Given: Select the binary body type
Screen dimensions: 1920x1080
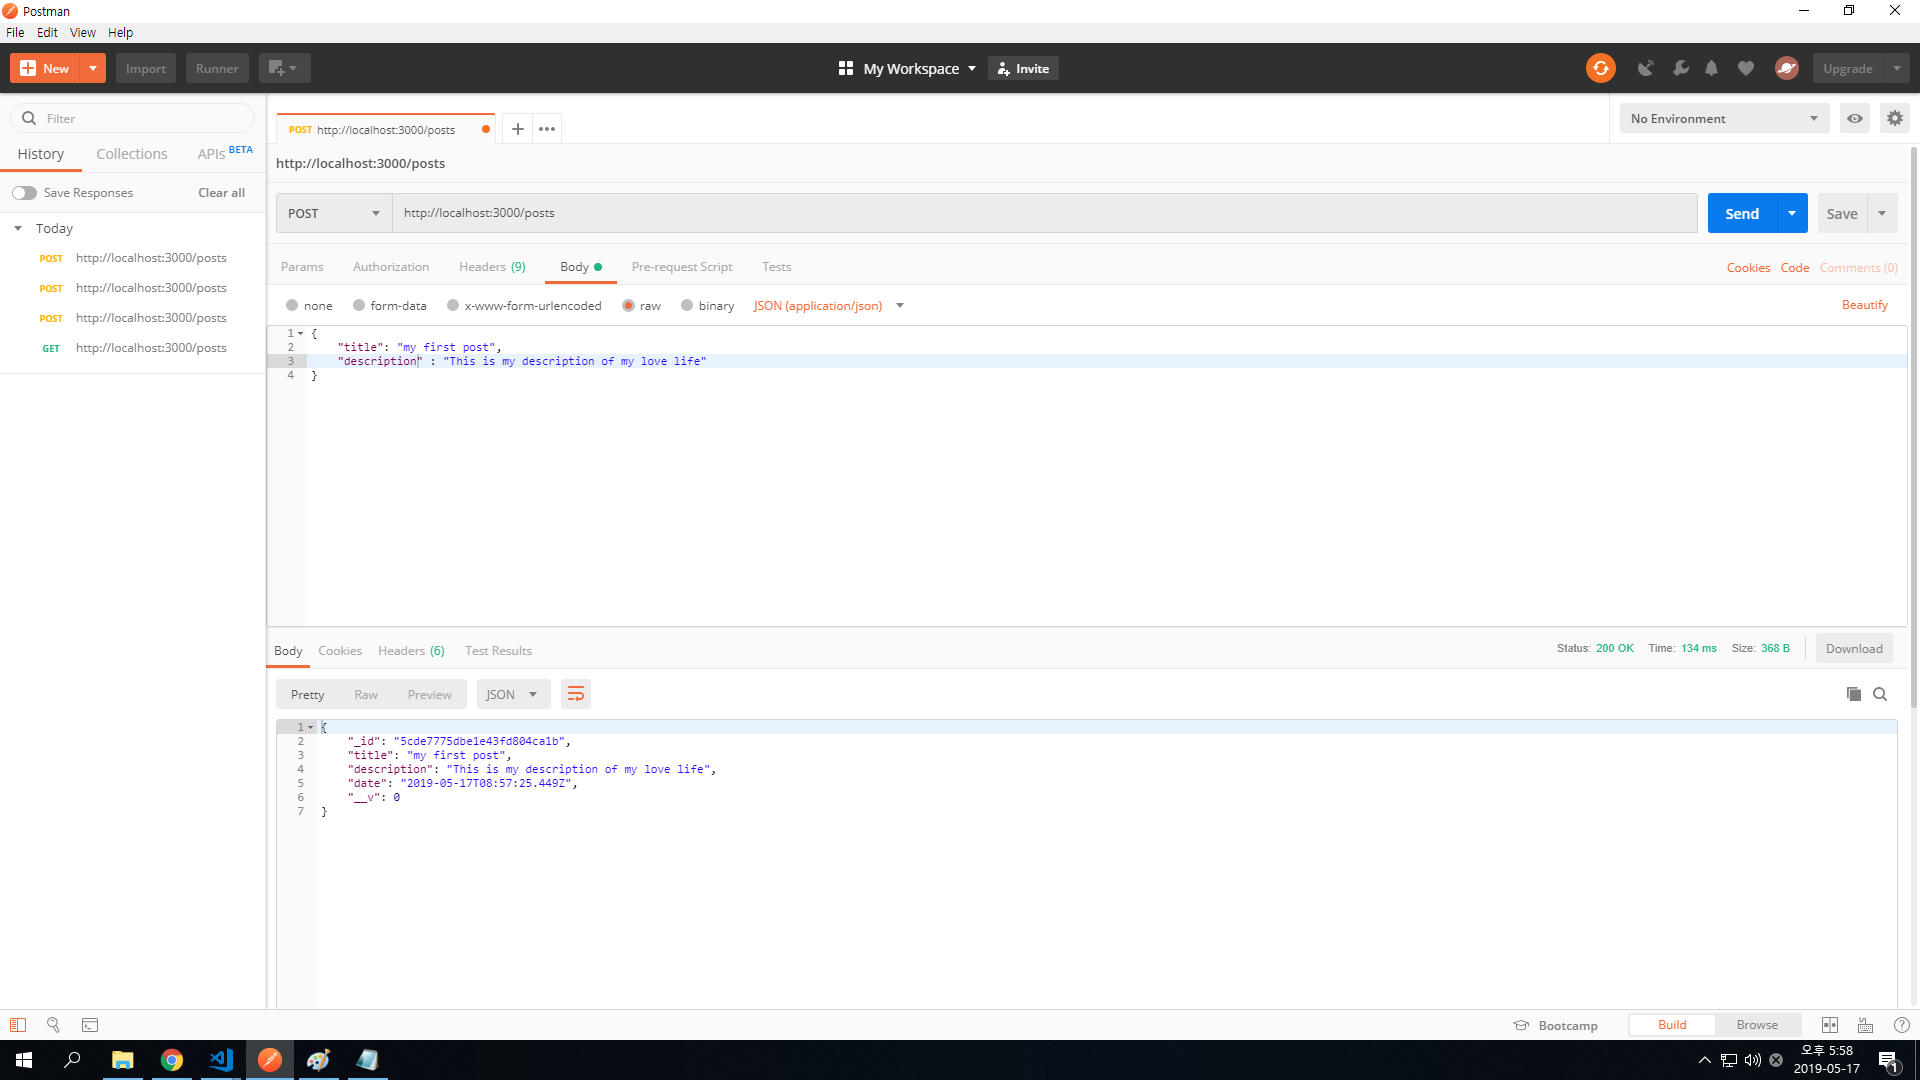Looking at the screenshot, I should (687, 305).
